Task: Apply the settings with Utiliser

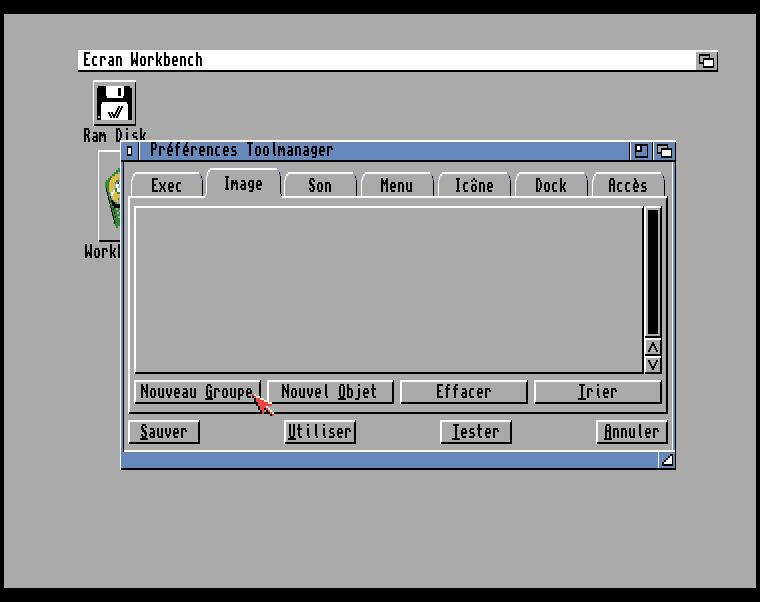Action: click(x=320, y=432)
